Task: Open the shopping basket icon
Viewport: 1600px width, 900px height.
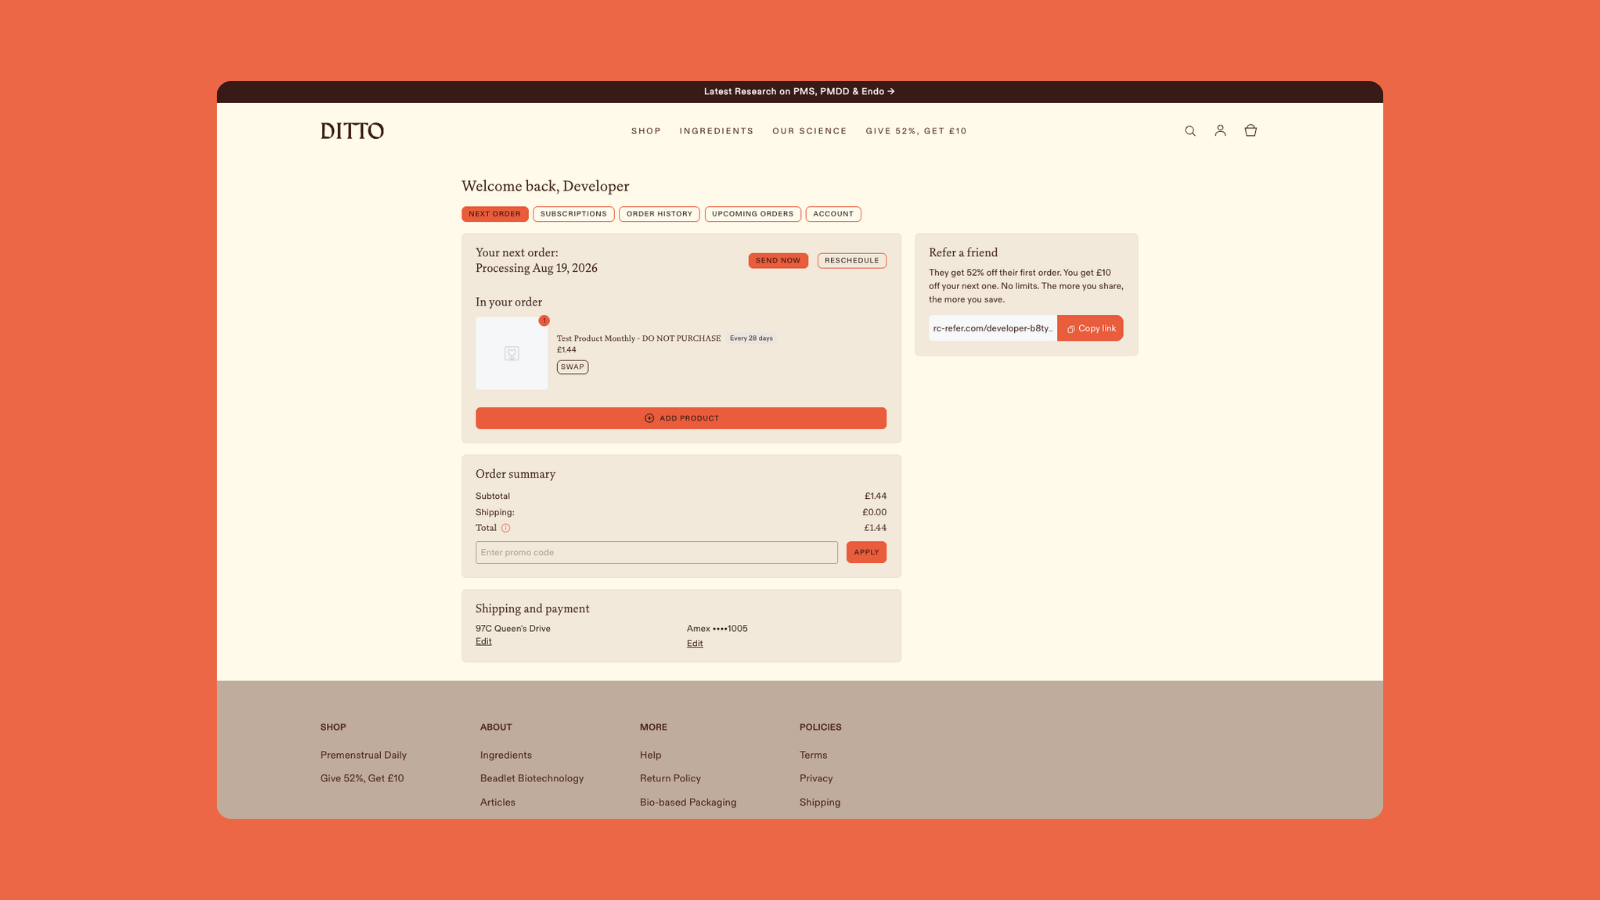Action: click(1250, 131)
